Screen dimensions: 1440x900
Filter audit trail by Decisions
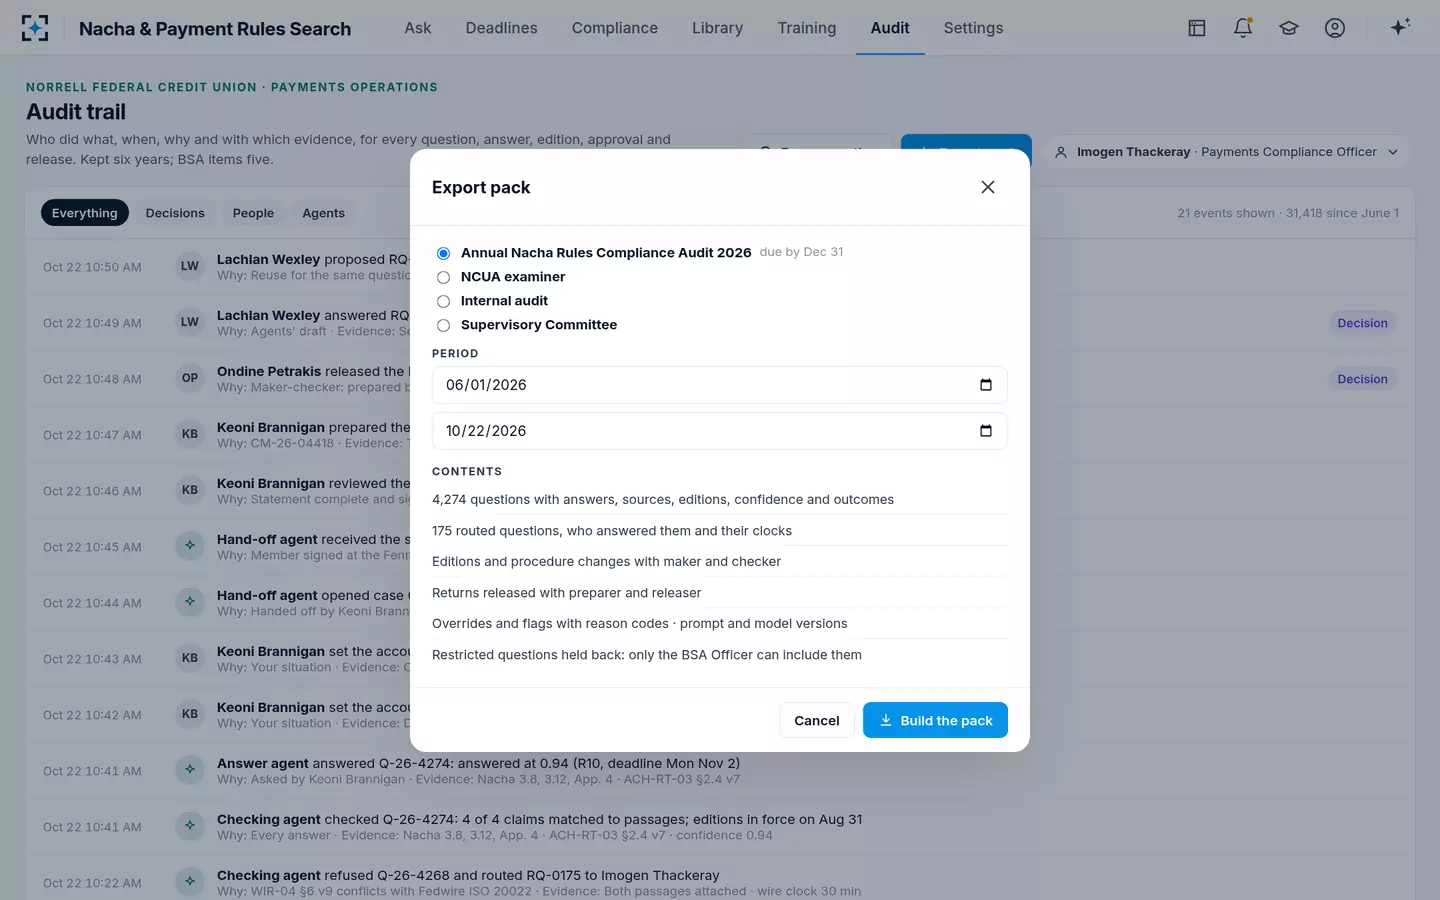pos(175,213)
